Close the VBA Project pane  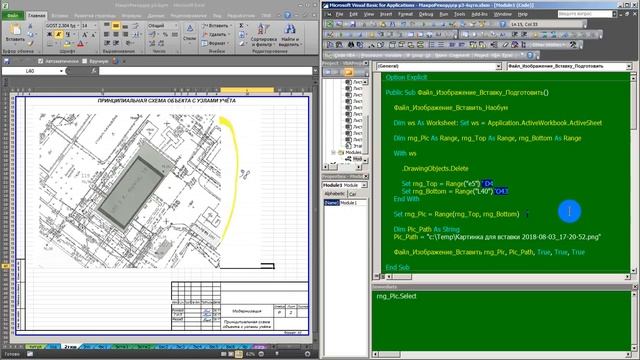[365, 63]
